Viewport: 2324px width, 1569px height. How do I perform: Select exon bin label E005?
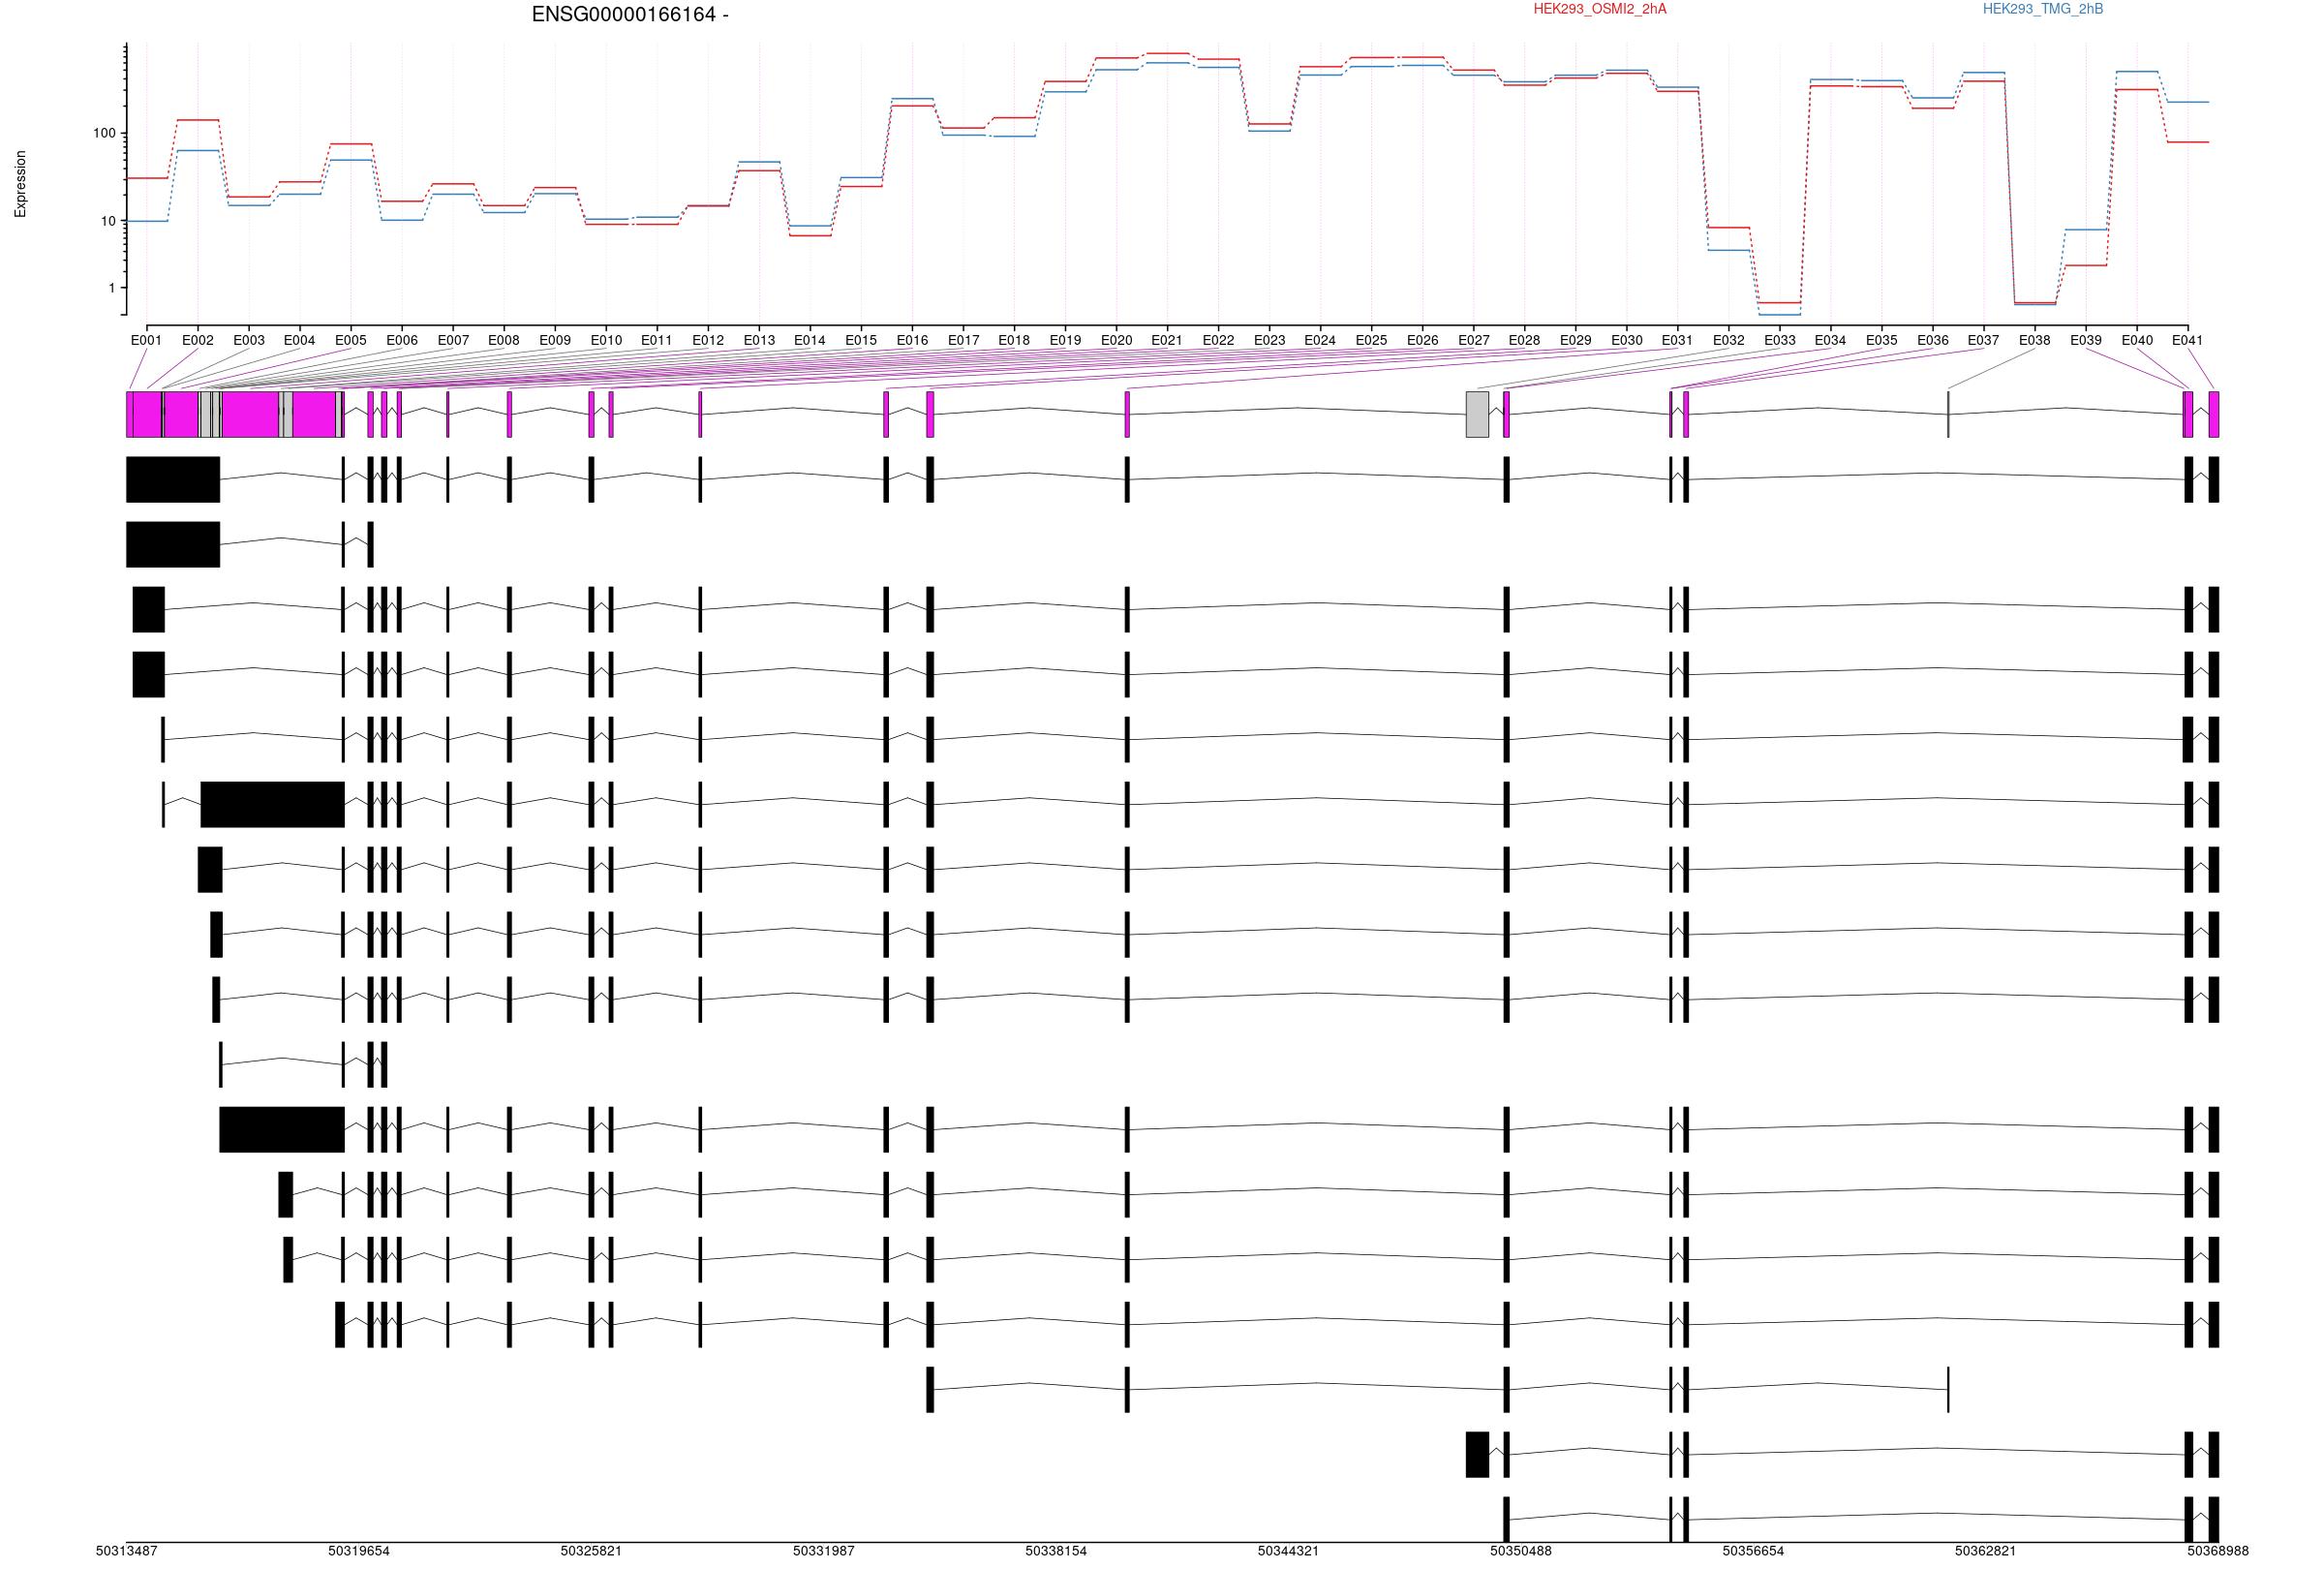tap(351, 340)
